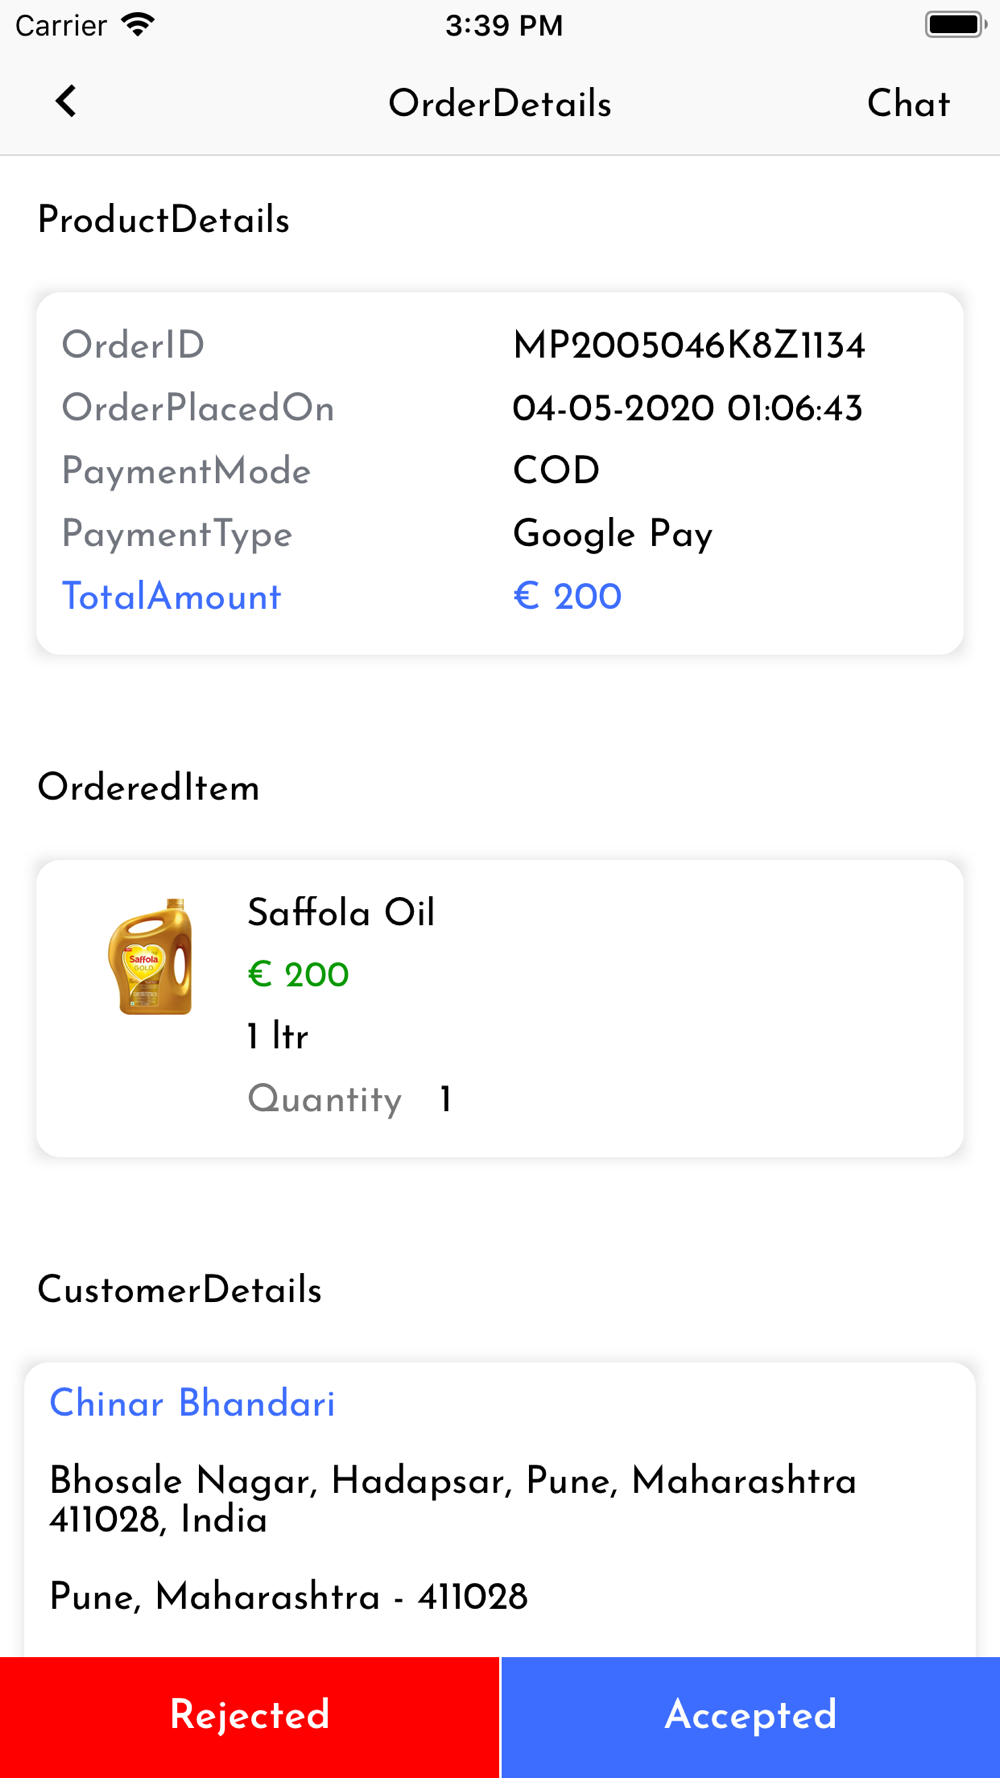Tap the green € 200 item price
The height and width of the screenshot is (1778, 1000).
298,975
